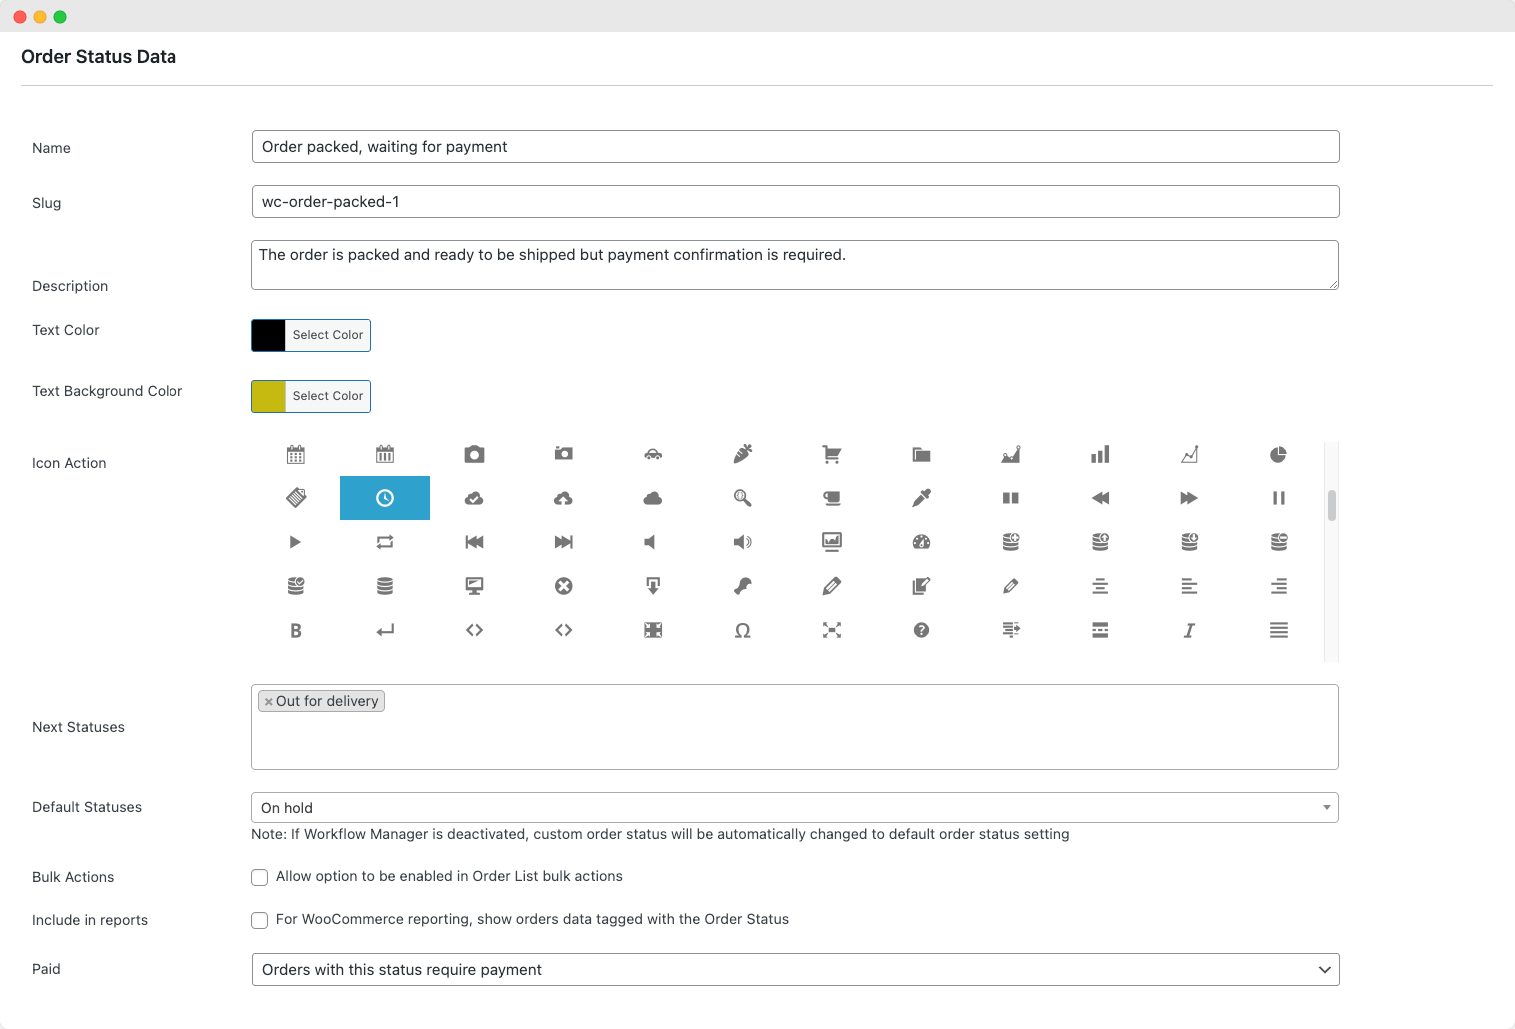
Task: Choose the pie chart icon
Action: (1277, 454)
